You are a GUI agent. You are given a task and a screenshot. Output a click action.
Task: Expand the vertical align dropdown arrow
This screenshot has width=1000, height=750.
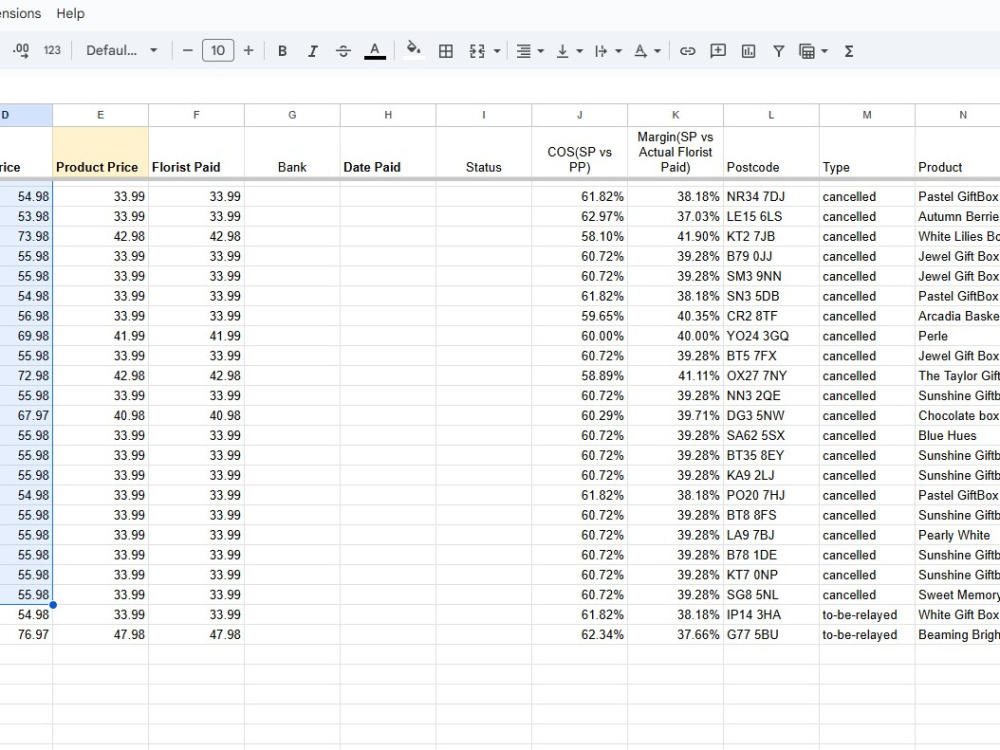pyautogui.click(x=580, y=51)
